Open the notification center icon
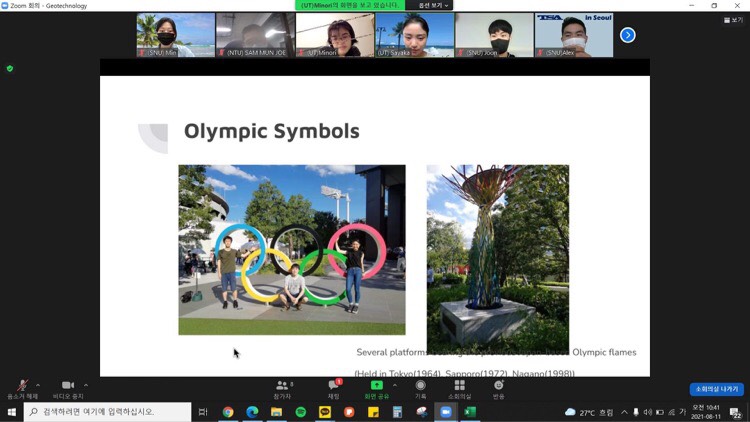 (x=736, y=412)
